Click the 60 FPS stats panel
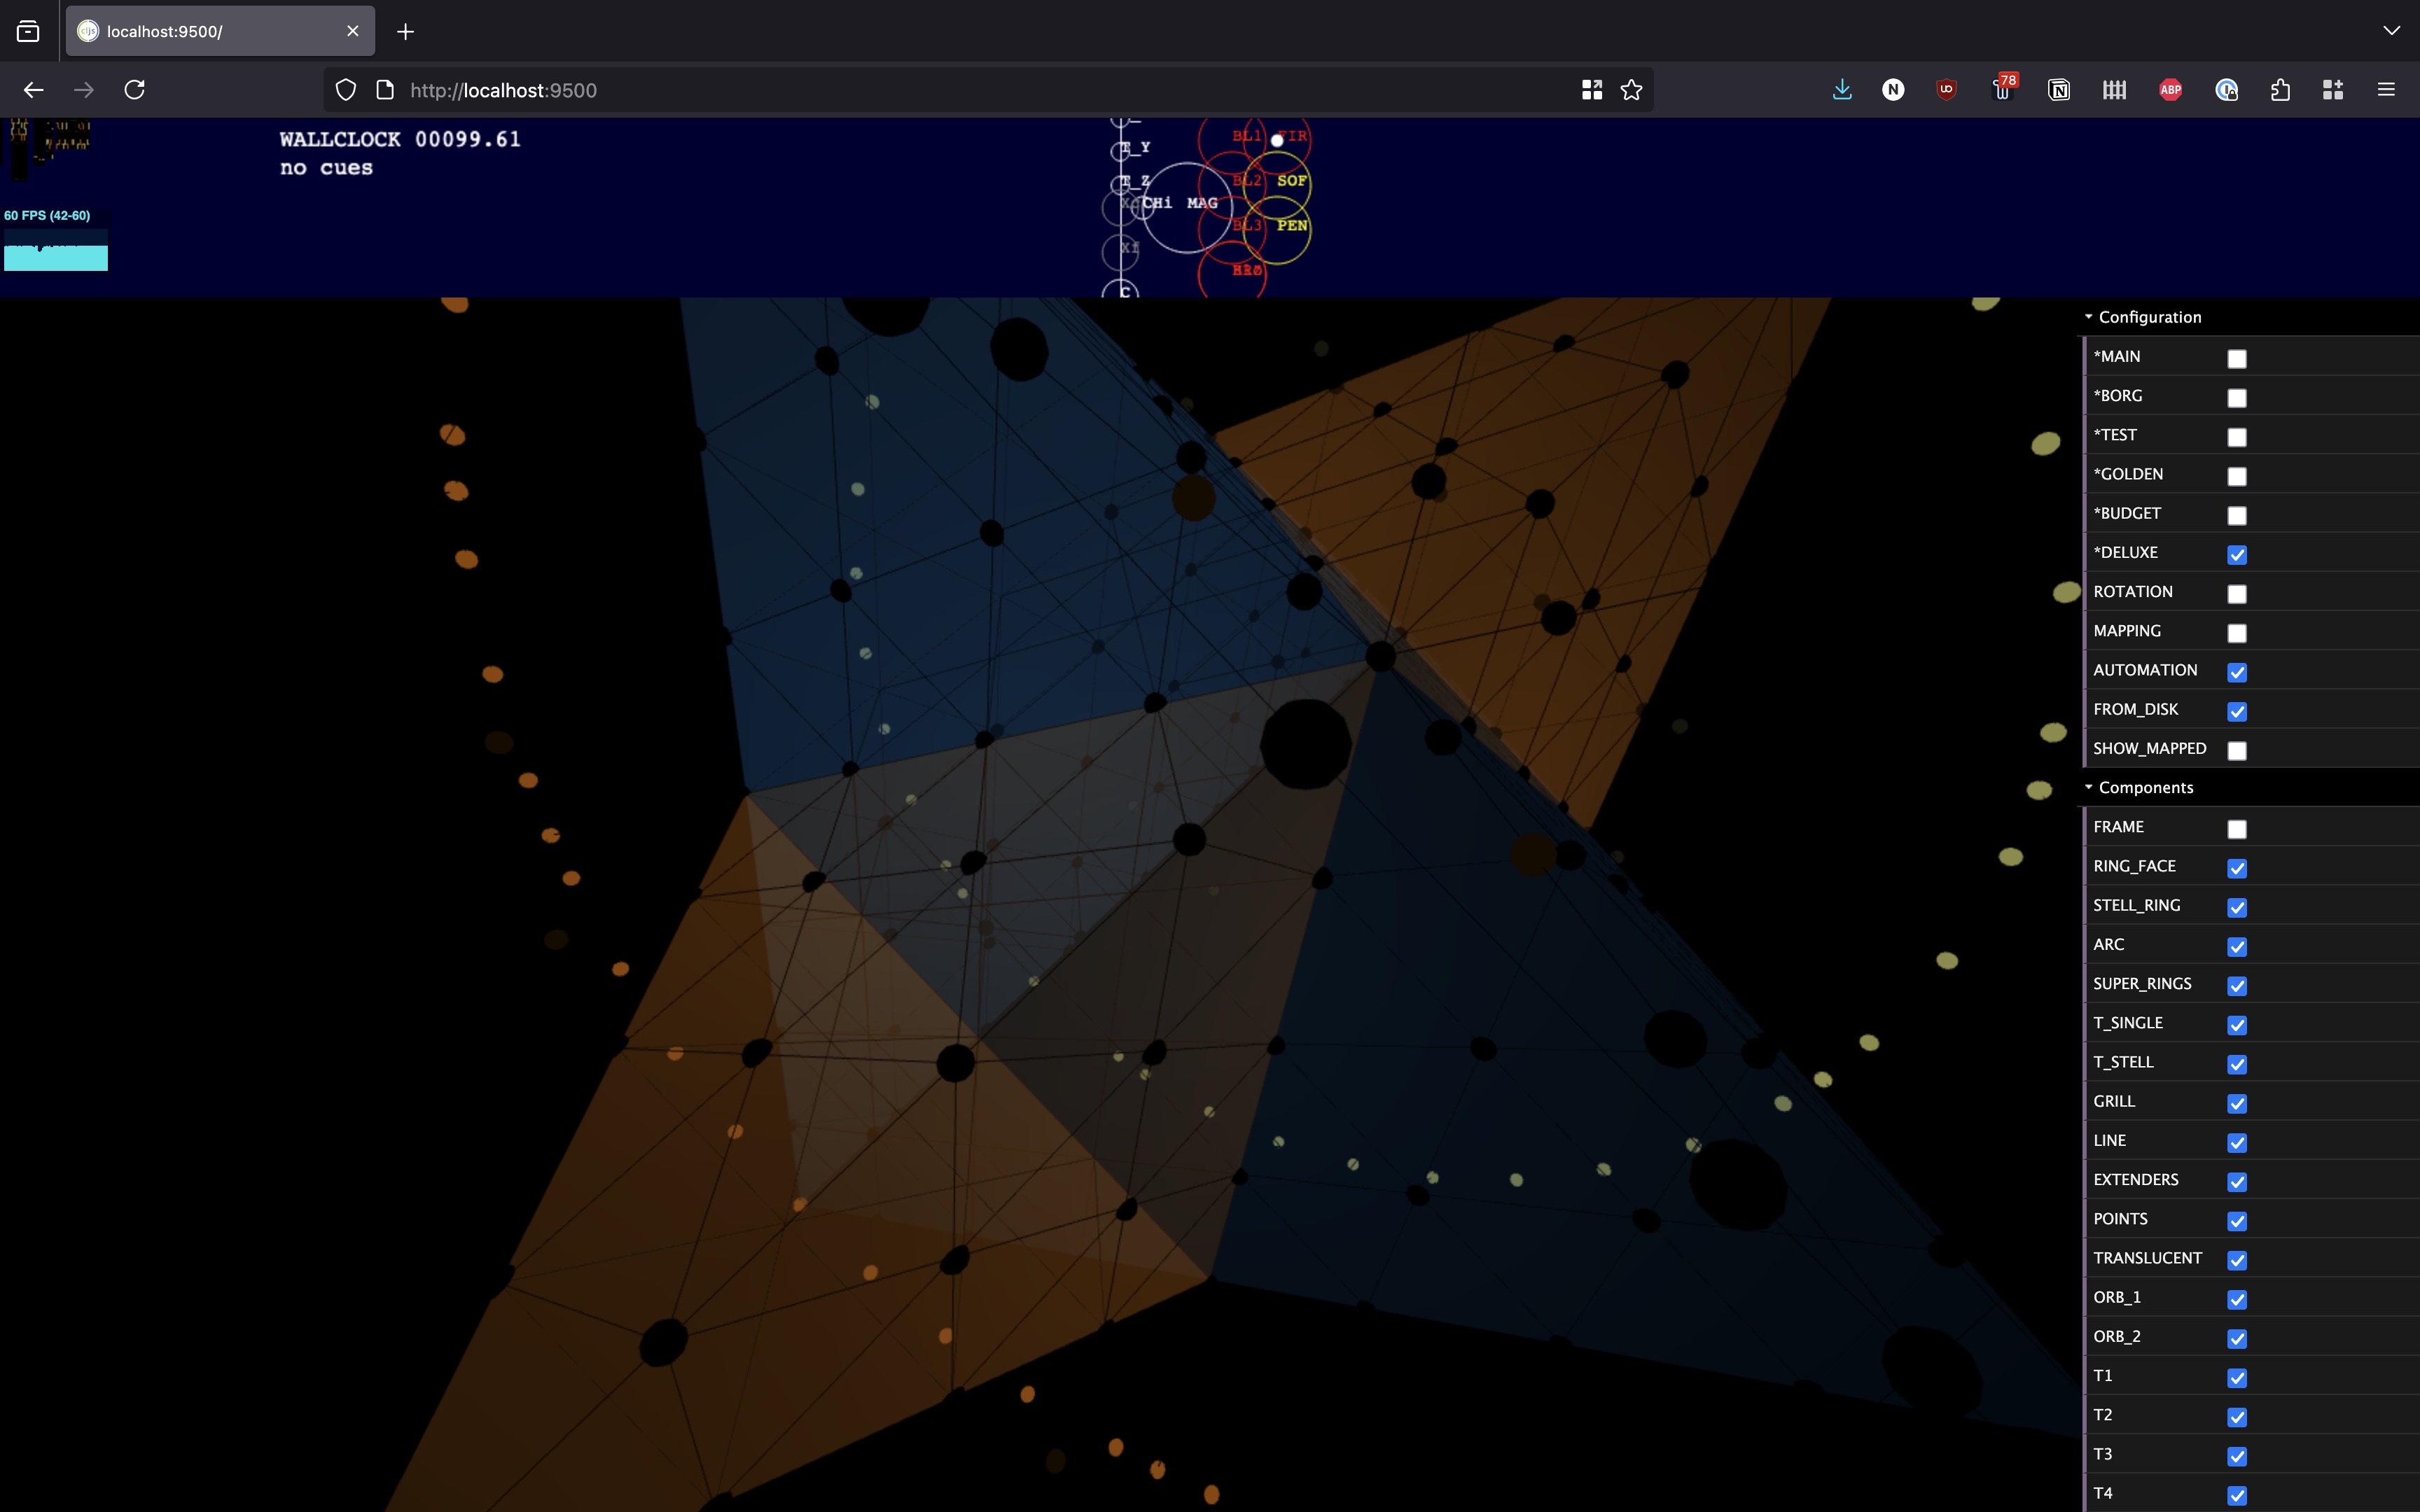 55,240
